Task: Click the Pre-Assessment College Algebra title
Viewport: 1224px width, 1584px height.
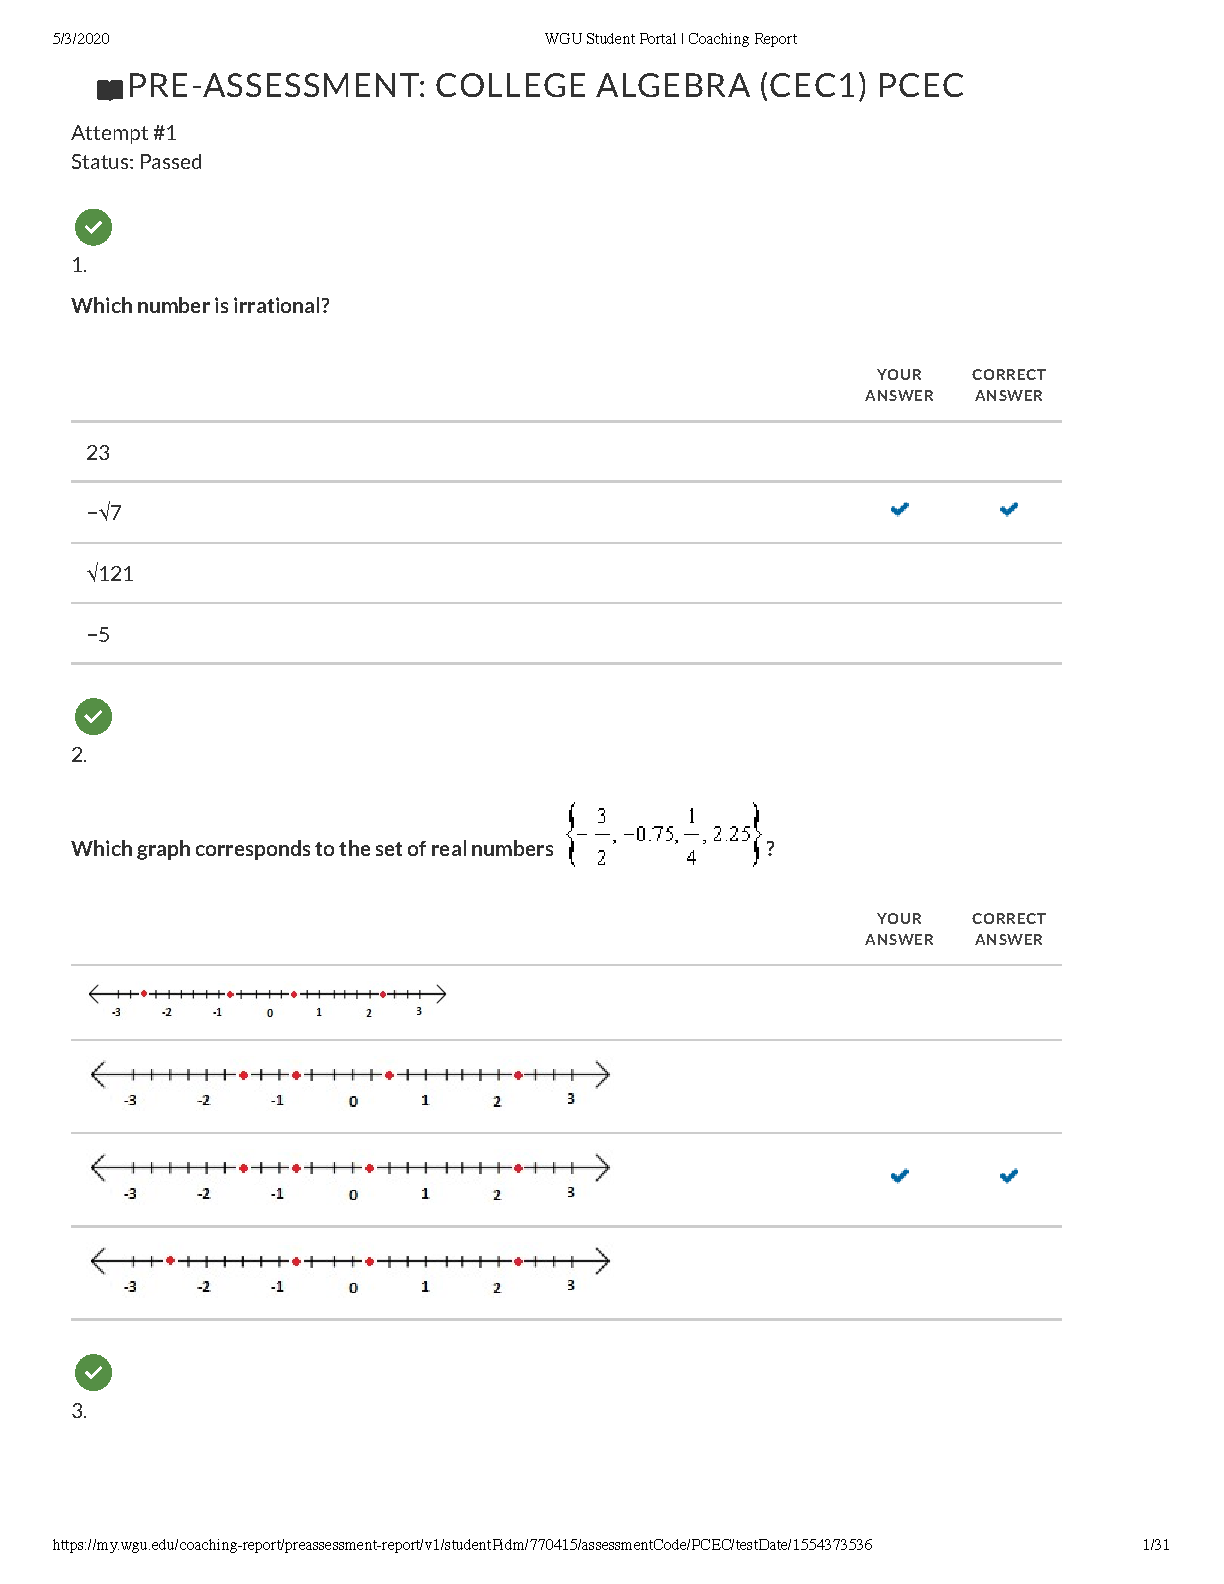Action: pos(545,86)
